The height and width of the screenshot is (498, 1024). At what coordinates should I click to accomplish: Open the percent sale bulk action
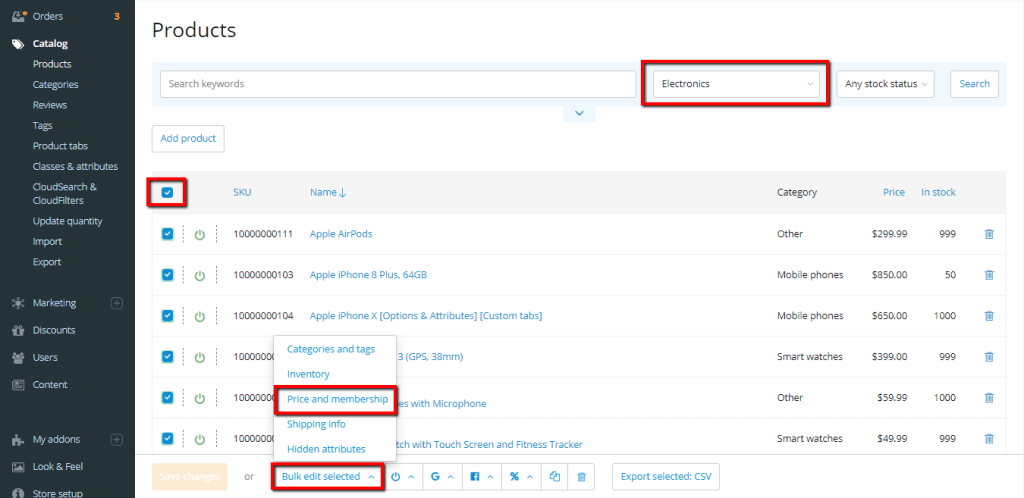(x=520, y=476)
